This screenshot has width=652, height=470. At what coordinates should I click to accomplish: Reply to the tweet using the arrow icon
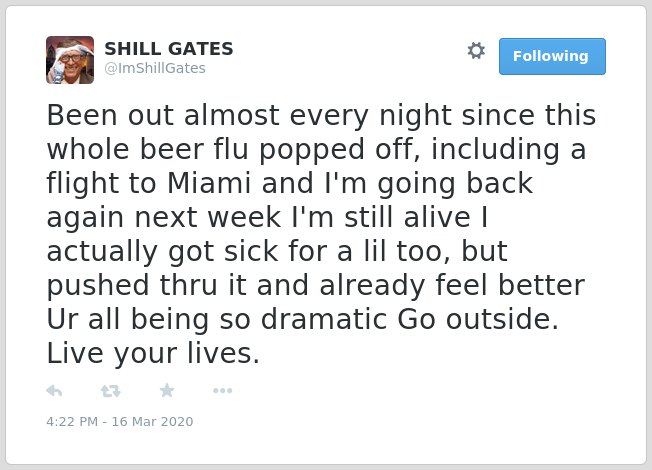click(x=54, y=391)
